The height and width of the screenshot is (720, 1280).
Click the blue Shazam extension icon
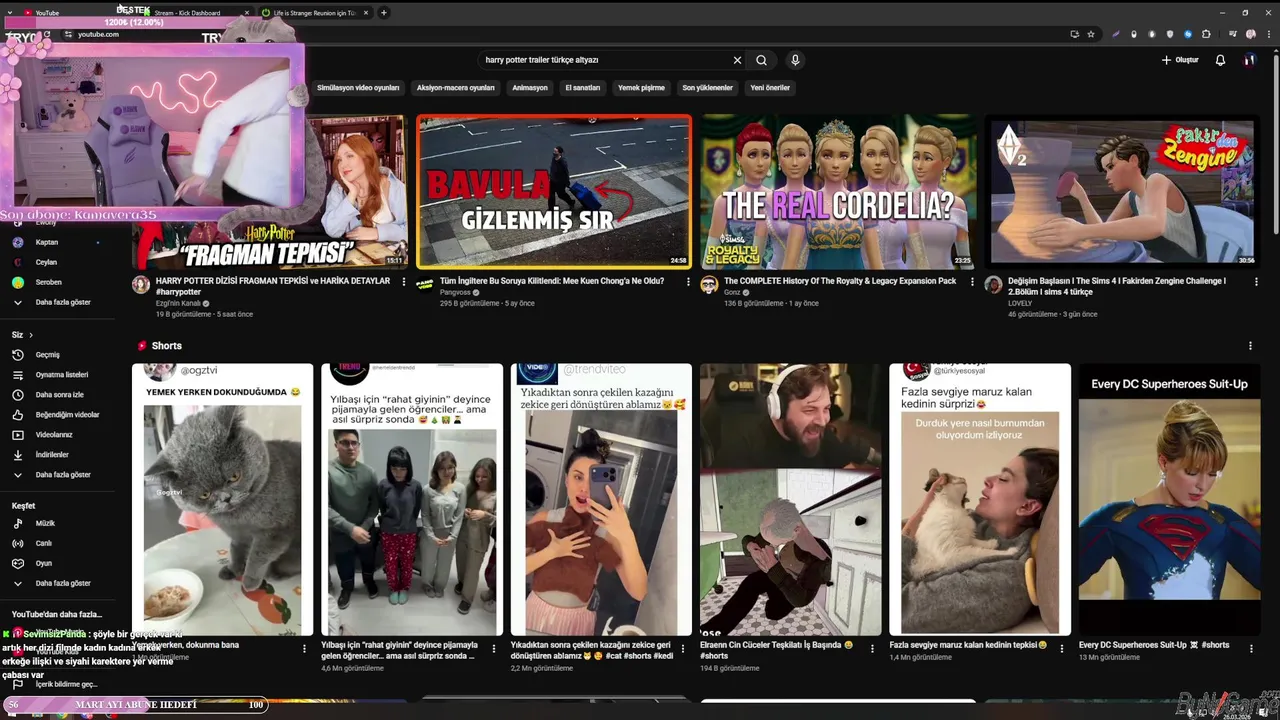1188,34
